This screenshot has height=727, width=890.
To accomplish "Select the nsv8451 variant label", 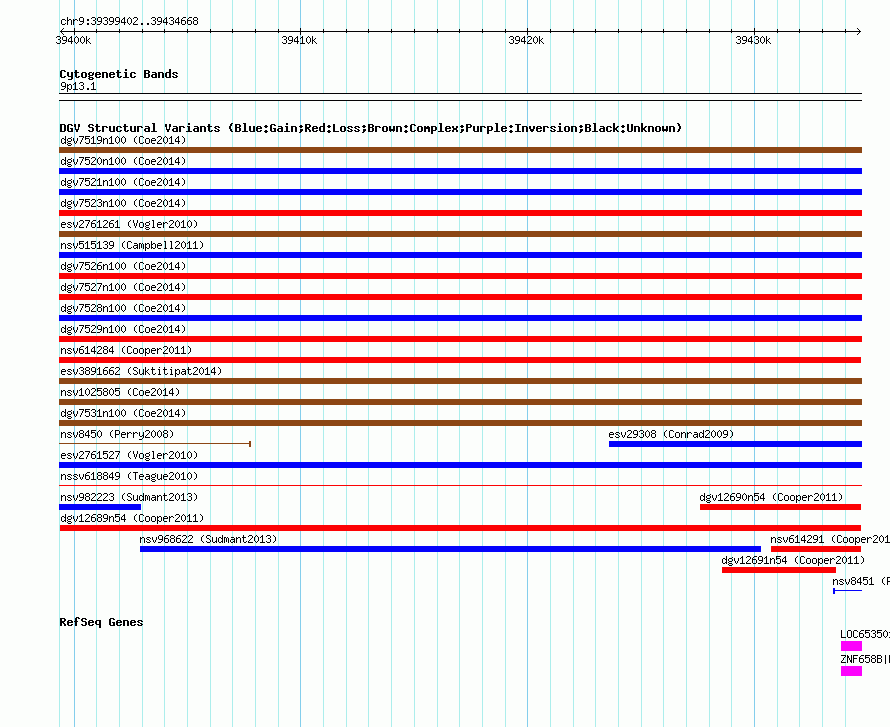I will click(x=861, y=581).
